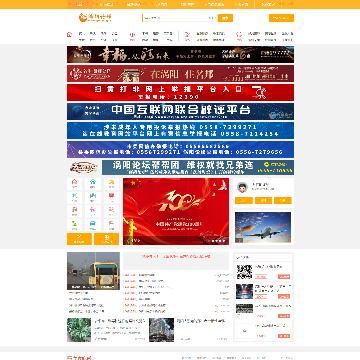Open the red 100th anniversary carousel slide
This screenshot has width=360, height=360.
coord(176,211)
